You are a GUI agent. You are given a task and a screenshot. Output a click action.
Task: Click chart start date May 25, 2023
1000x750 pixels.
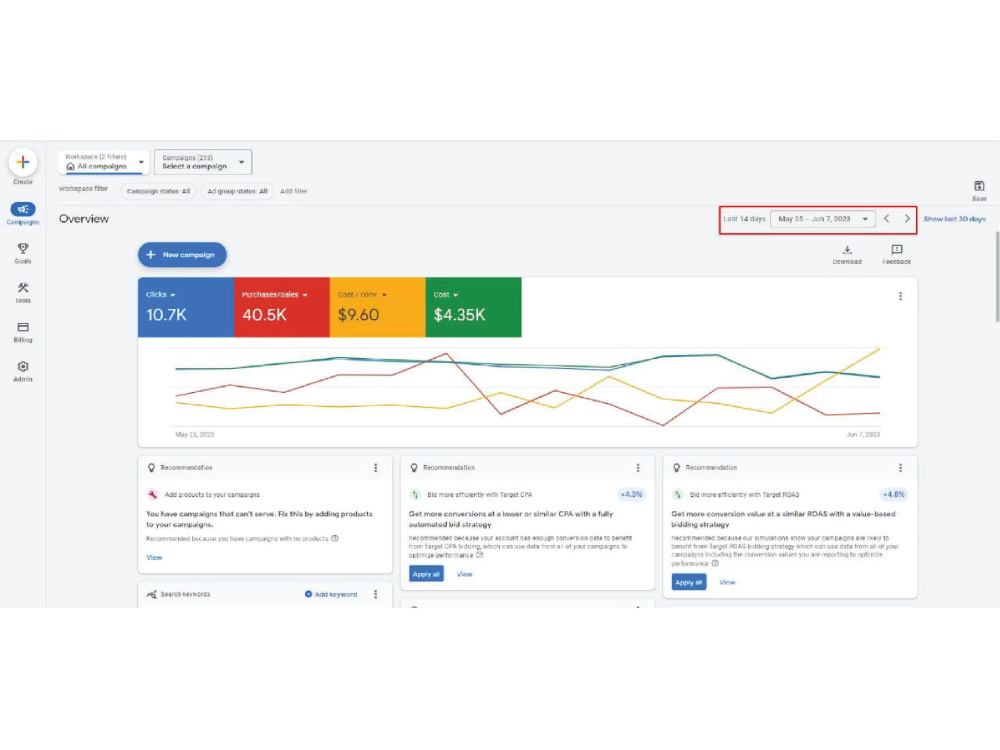click(x=195, y=434)
